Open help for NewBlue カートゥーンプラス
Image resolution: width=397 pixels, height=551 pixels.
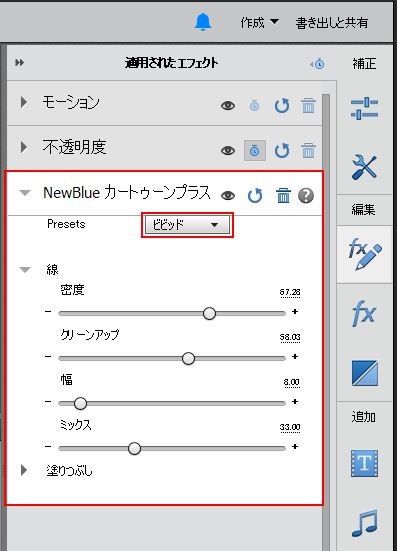pos(306,195)
